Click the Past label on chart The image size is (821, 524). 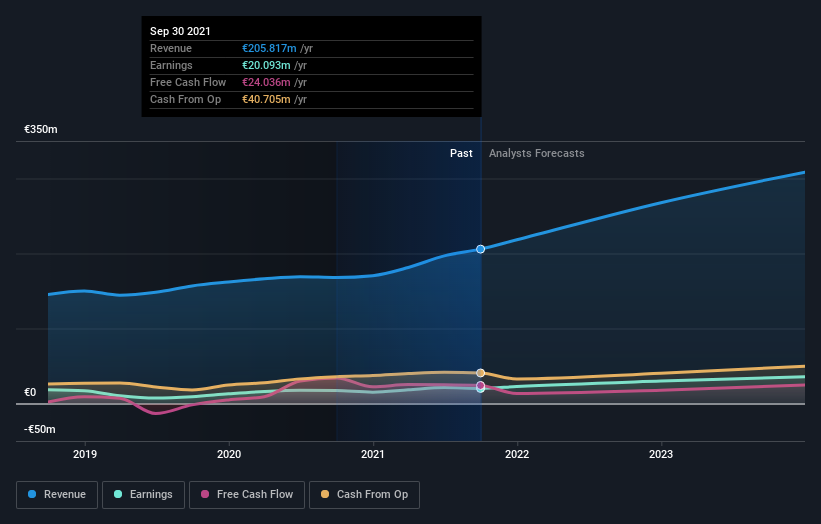click(x=461, y=153)
